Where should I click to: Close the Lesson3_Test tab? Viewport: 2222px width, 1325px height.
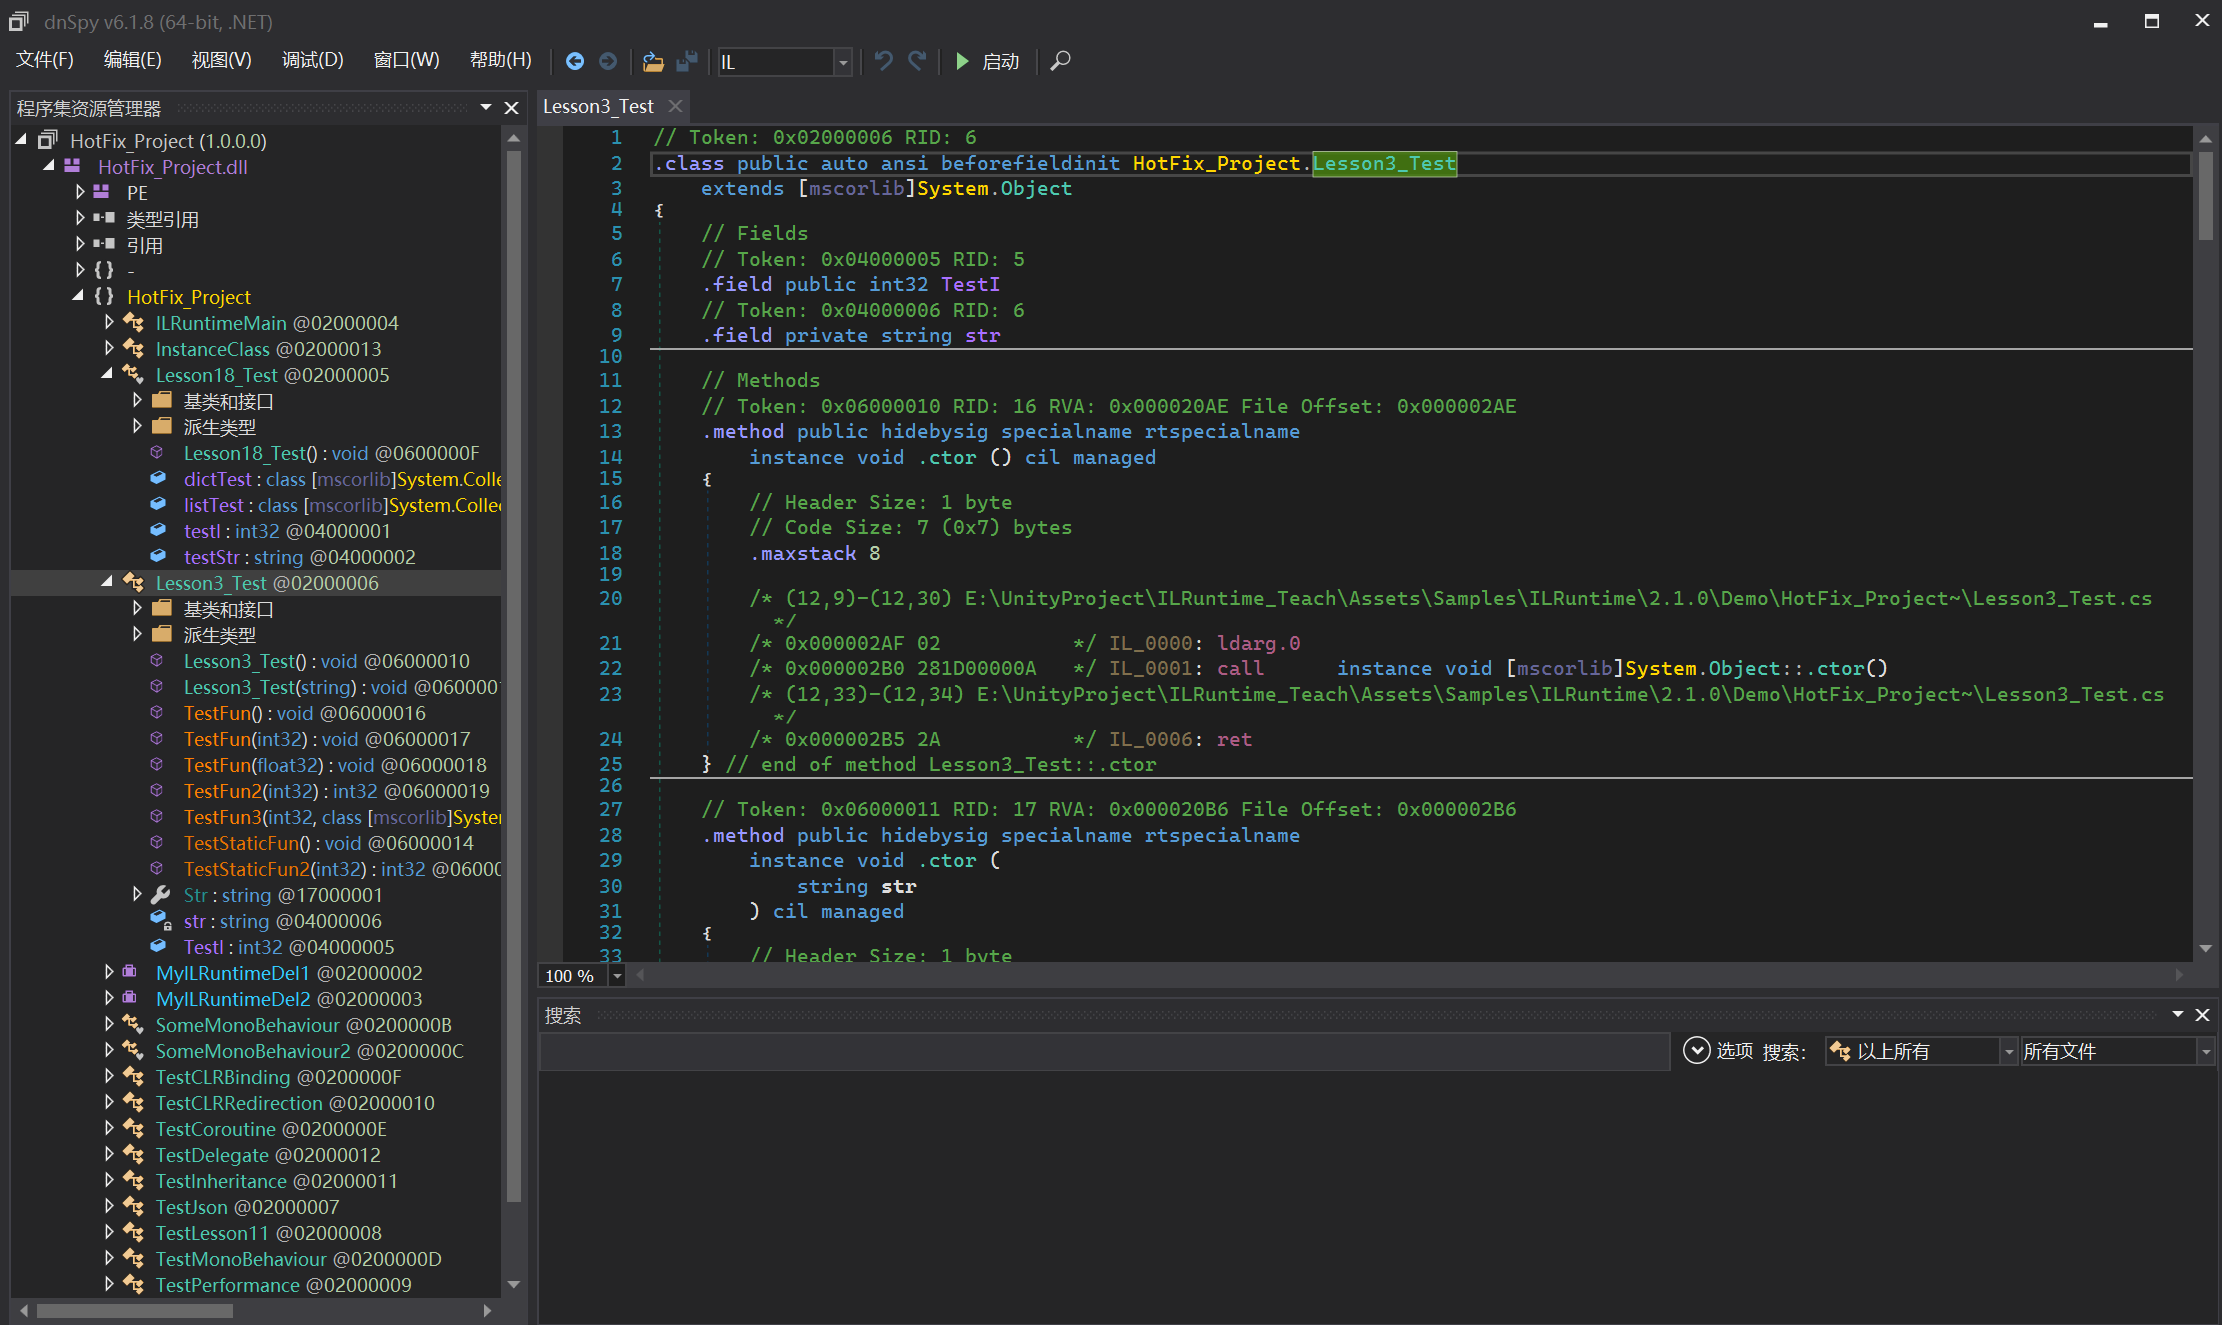675,106
